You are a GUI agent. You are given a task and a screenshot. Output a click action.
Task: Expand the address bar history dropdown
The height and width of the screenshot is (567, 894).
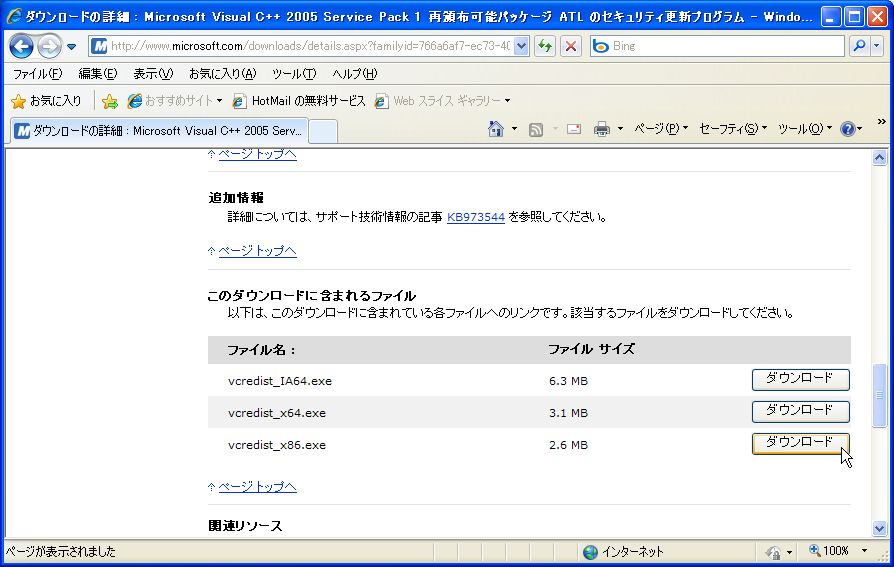[521, 46]
